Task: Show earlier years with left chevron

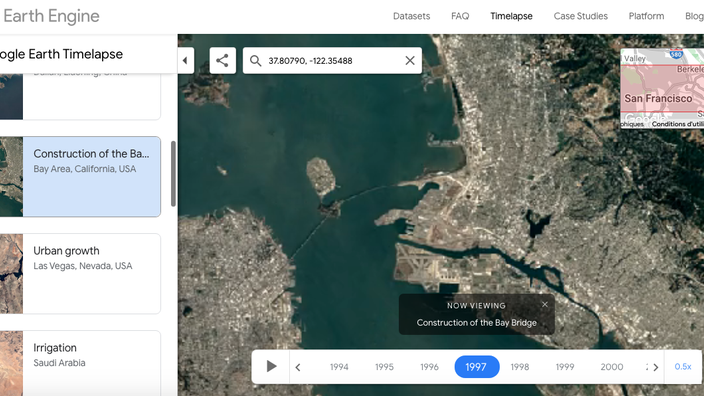Action: pos(298,367)
